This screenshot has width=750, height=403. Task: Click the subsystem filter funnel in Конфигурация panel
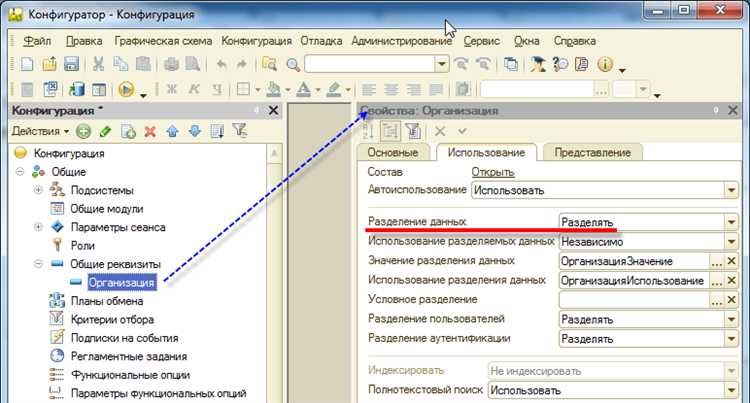[x=240, y=131]
